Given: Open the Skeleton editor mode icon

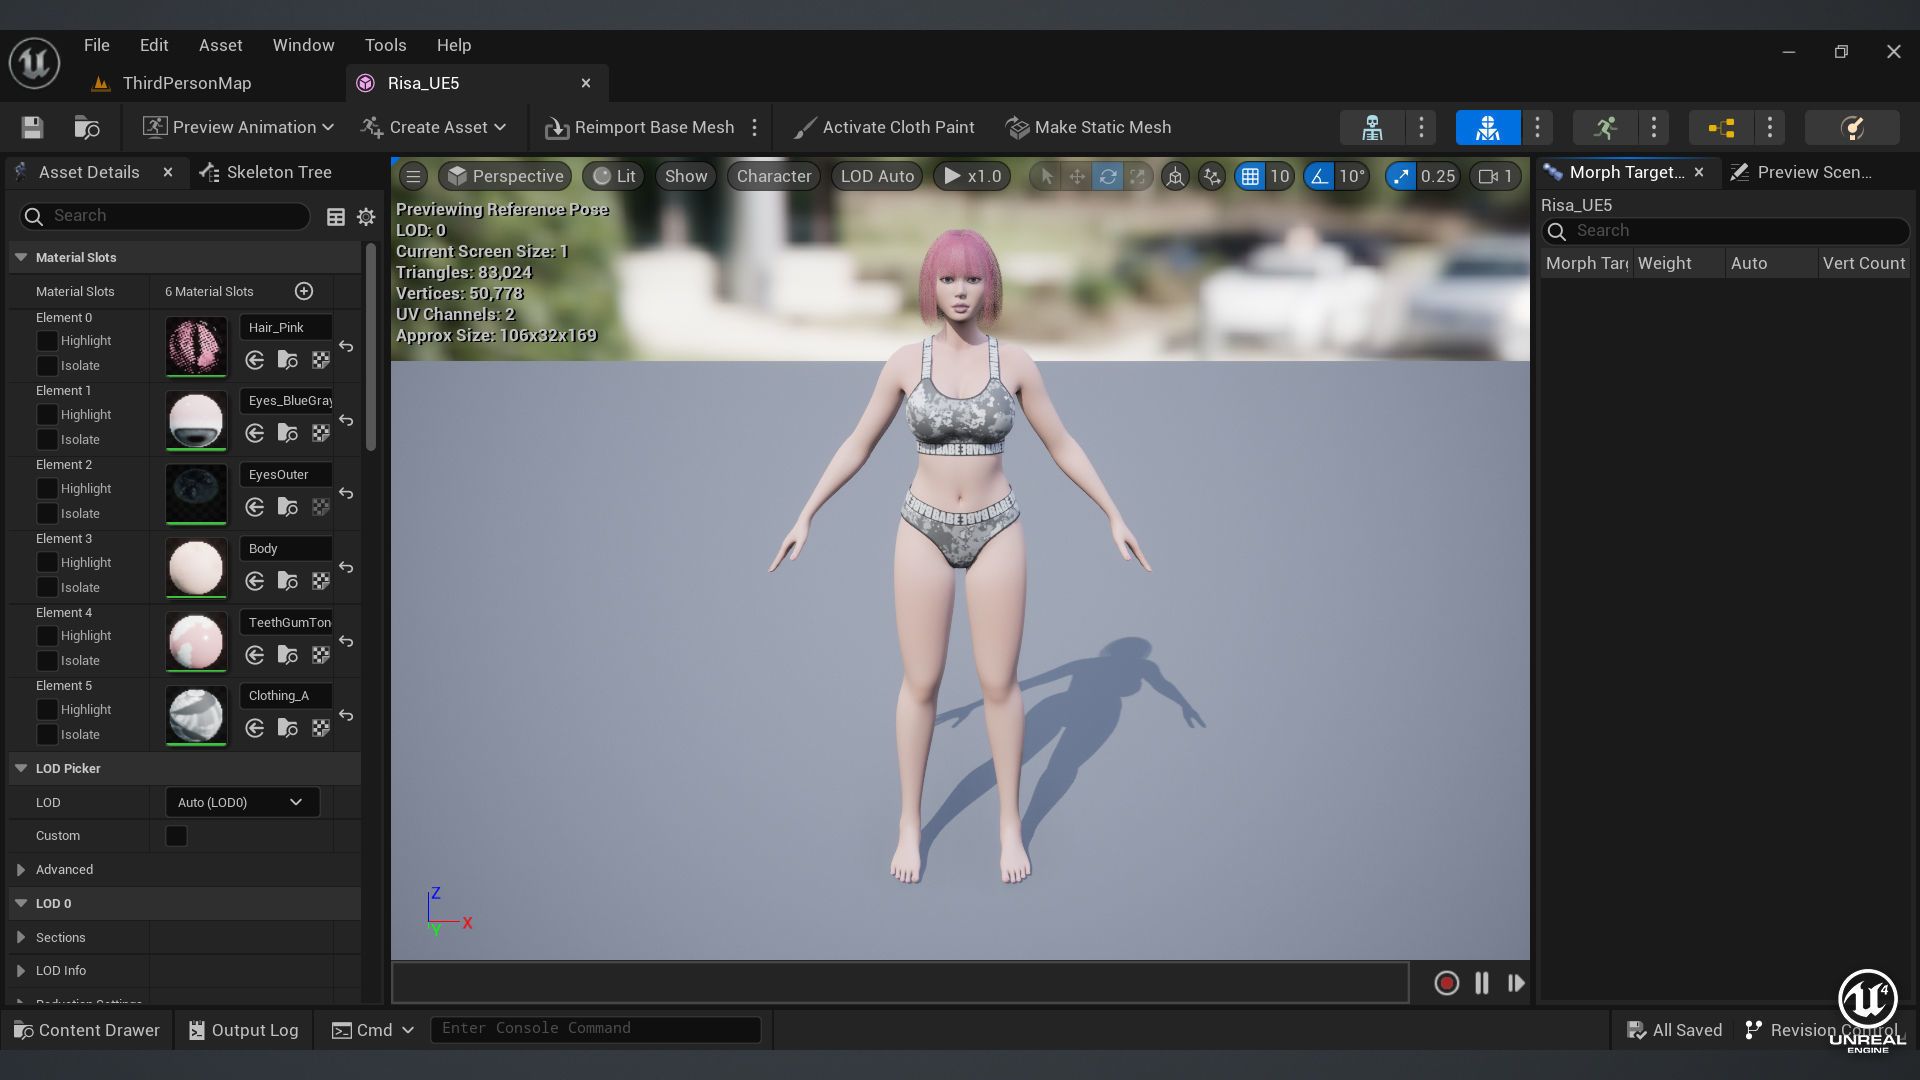Looking at the screenshot, I should [x=1372, y=127].
